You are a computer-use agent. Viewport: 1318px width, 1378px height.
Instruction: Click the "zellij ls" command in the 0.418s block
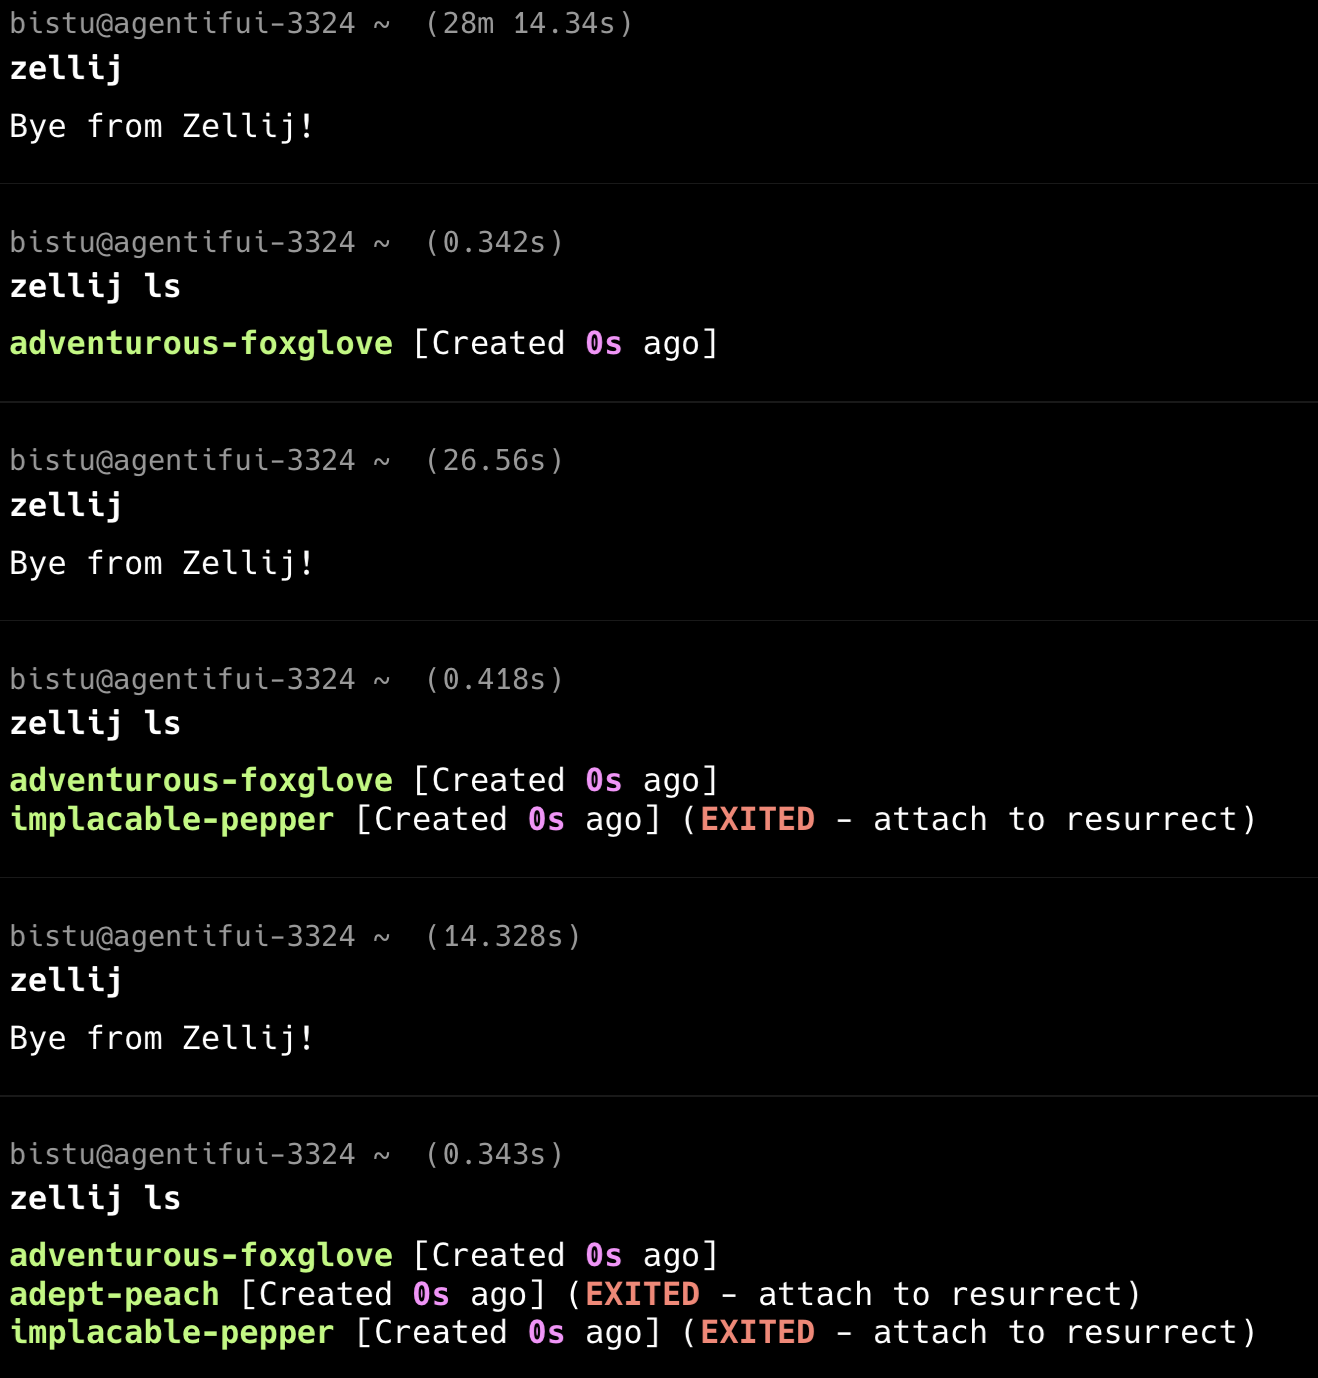95,723
